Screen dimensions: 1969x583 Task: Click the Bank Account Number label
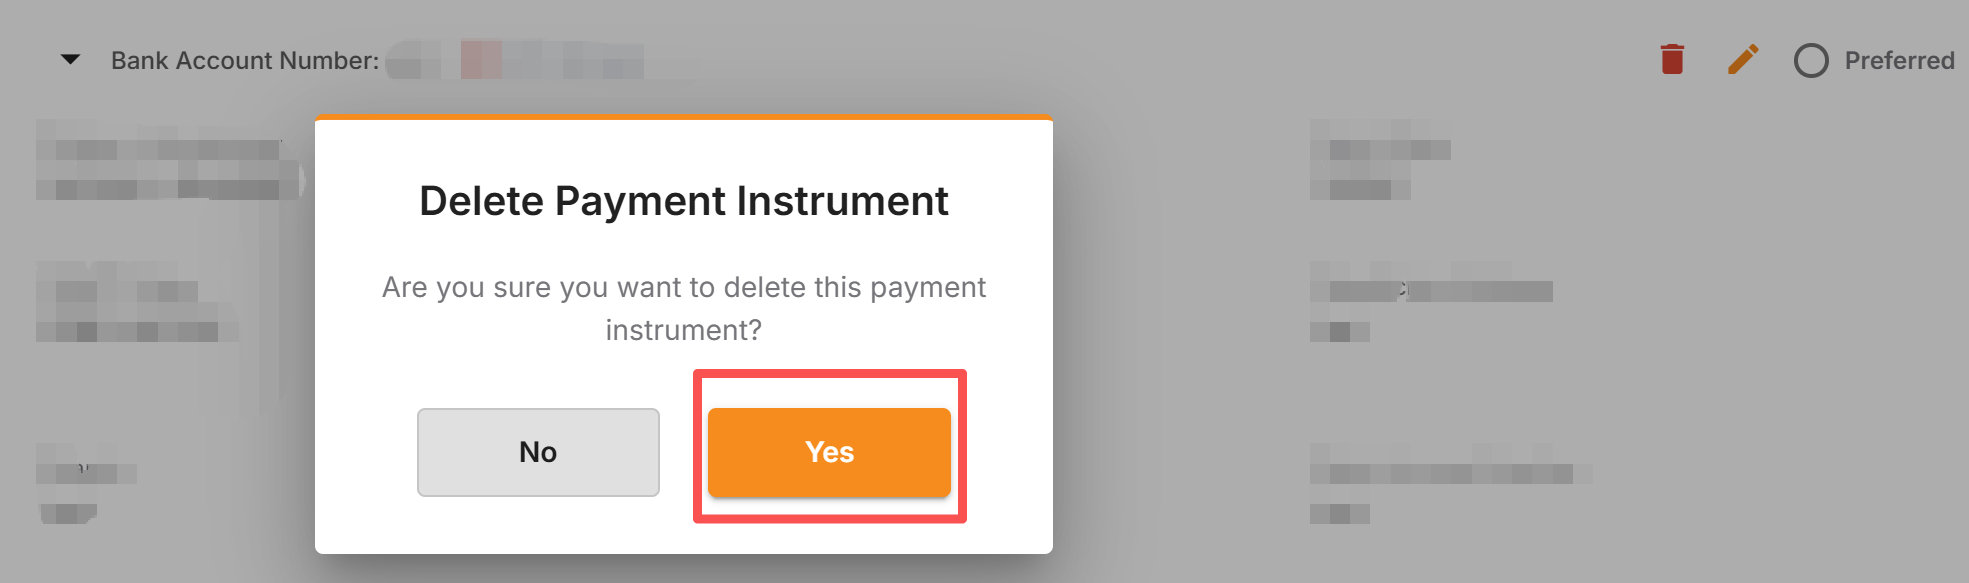pyautogui.click(x=245, y=61)
